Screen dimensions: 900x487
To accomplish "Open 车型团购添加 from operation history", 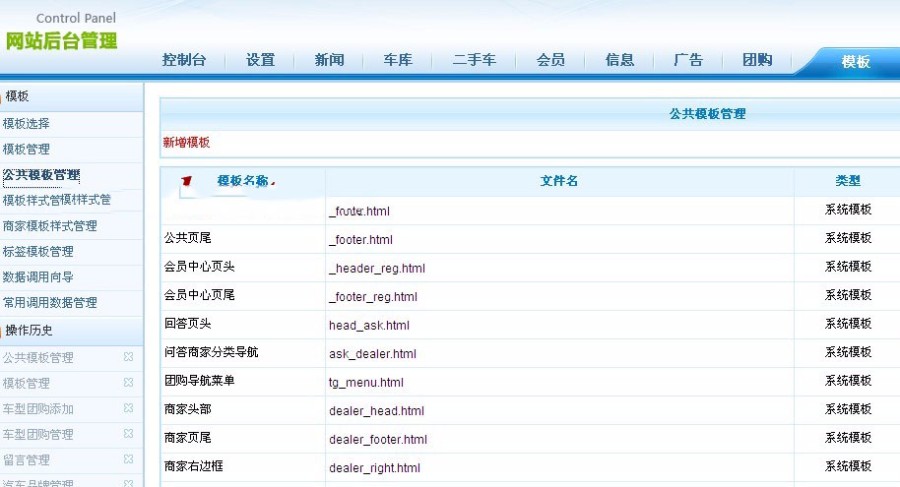I will (38, 409).
